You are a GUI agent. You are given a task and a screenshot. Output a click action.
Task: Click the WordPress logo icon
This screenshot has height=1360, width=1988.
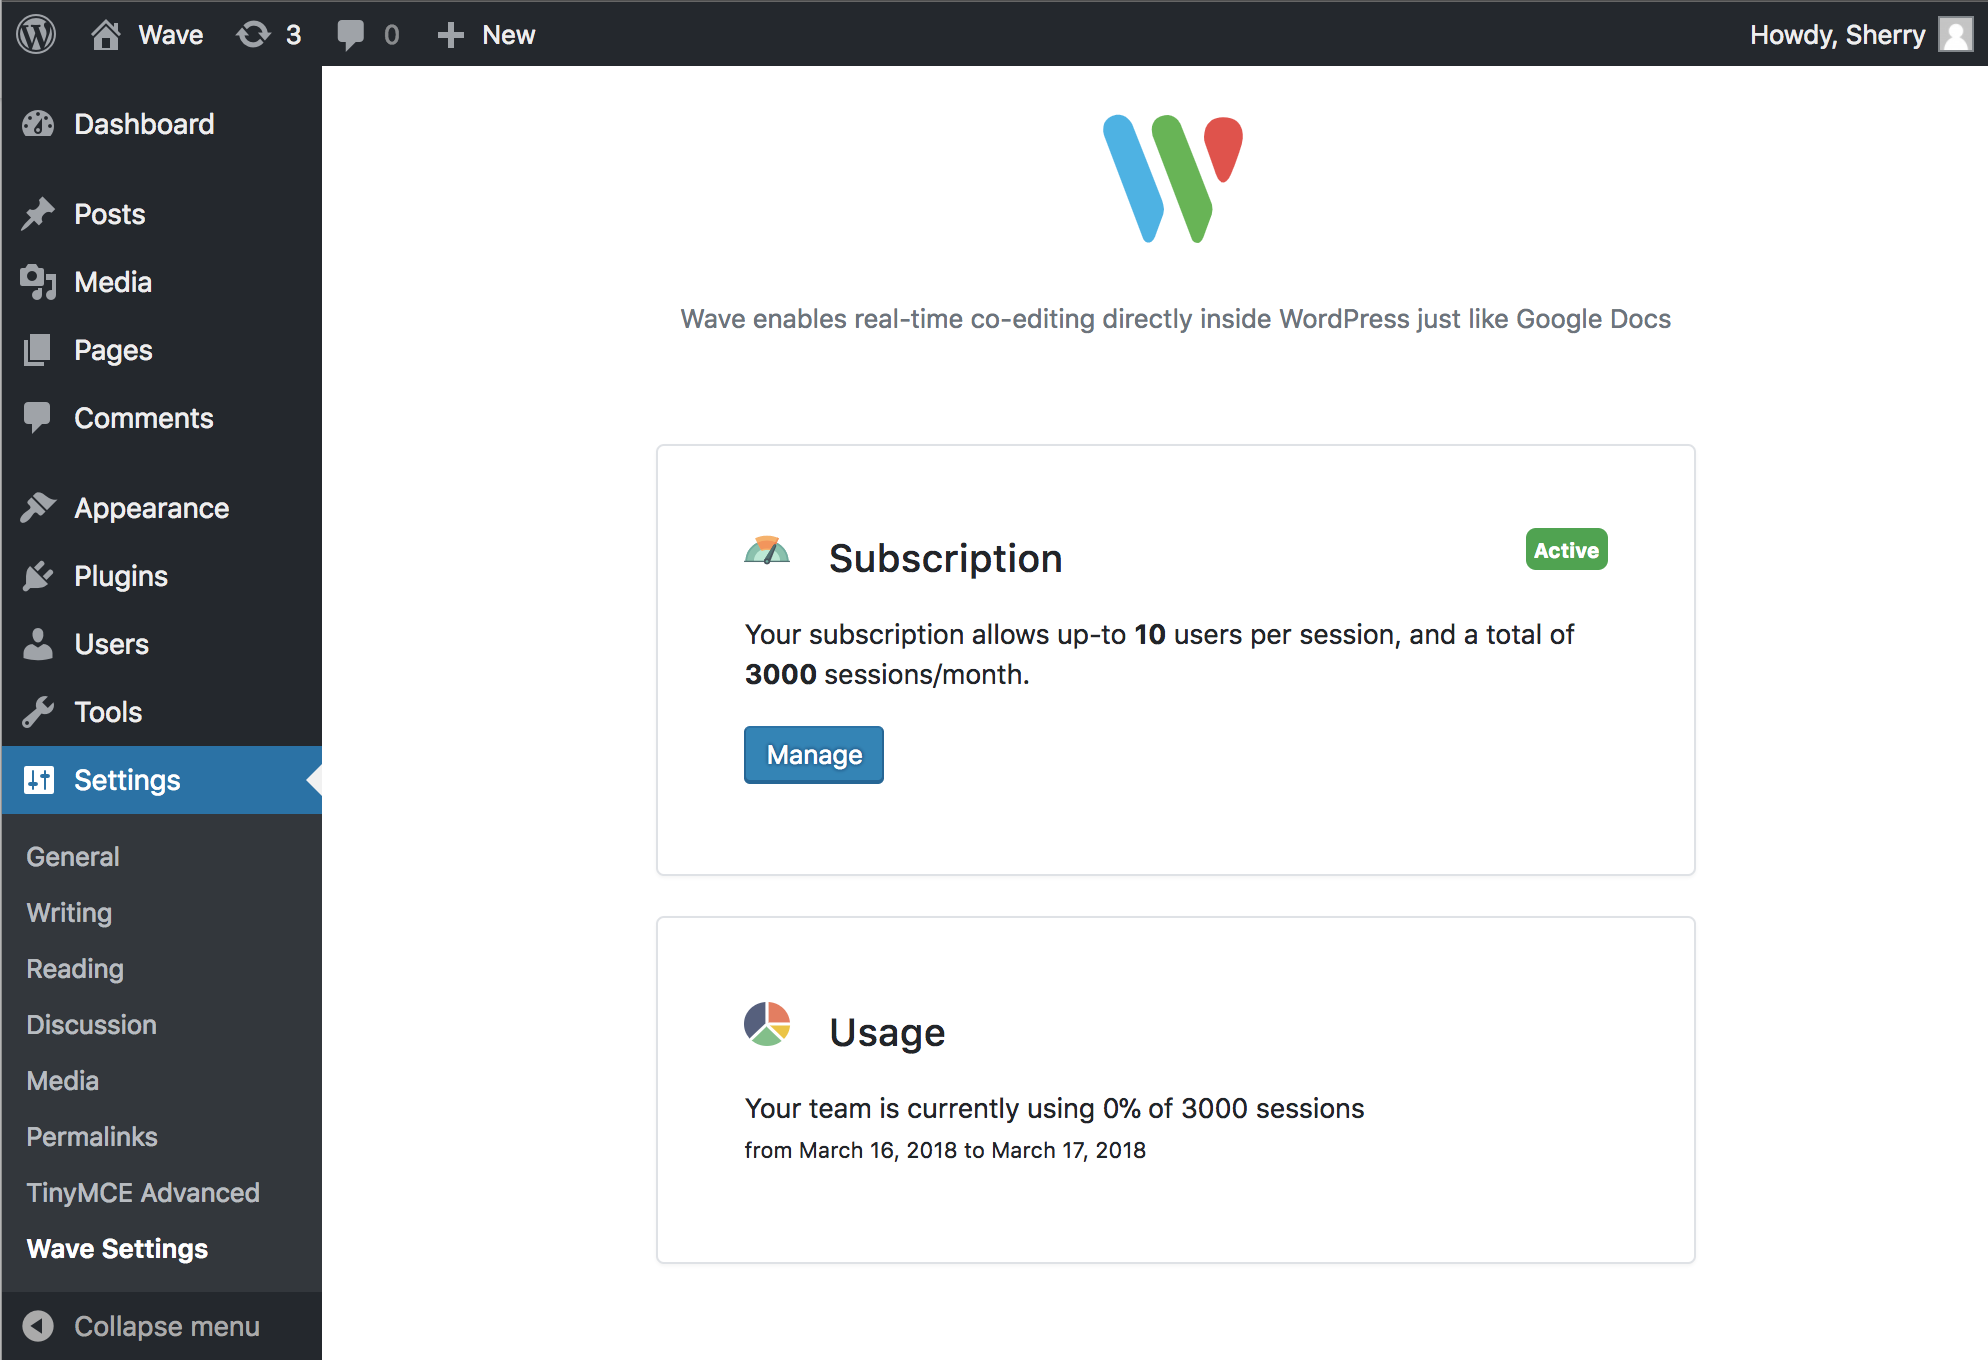coord(36,35)
